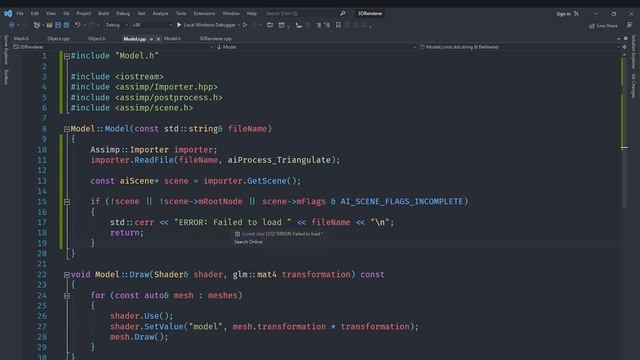Viewport: 640px width, 360px height.
Task: Click the step/indent toolbar icon
Action: [x=299, y=25]
